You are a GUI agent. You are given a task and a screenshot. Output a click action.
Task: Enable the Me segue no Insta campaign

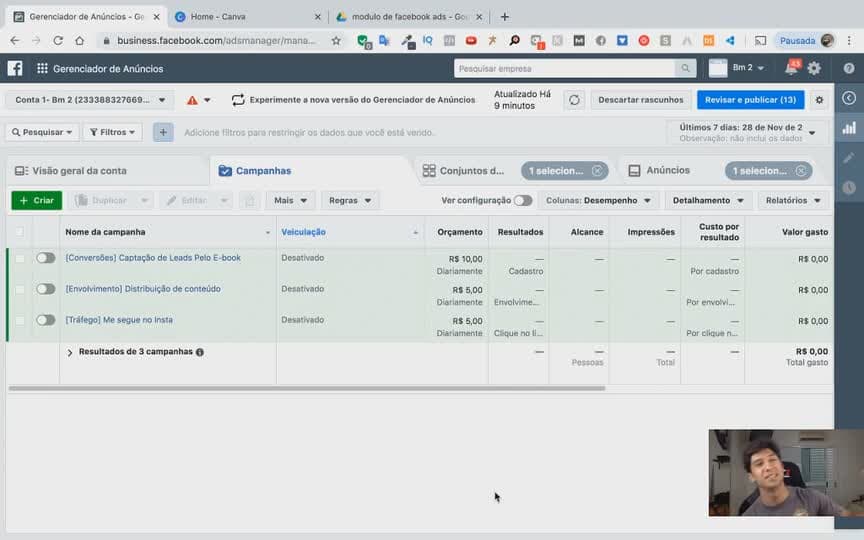click(x=46, y=320)
